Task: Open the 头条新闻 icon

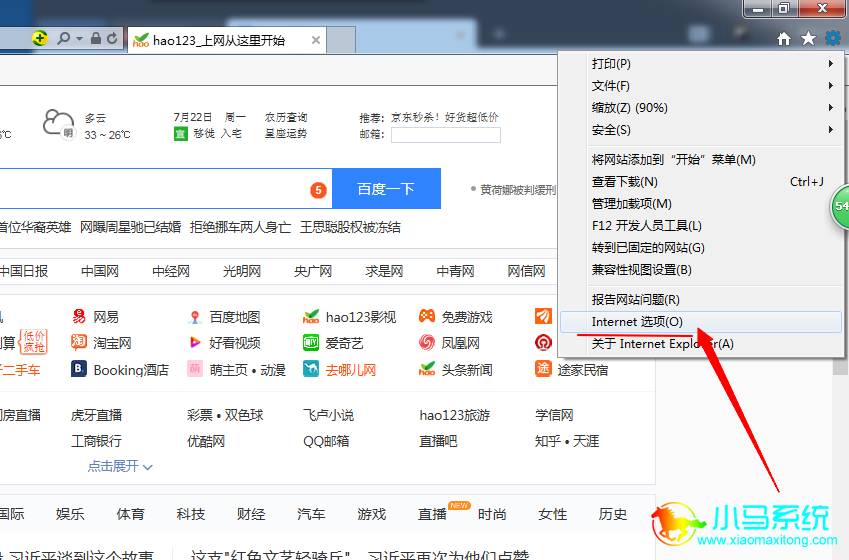Action: coord(427,369)
